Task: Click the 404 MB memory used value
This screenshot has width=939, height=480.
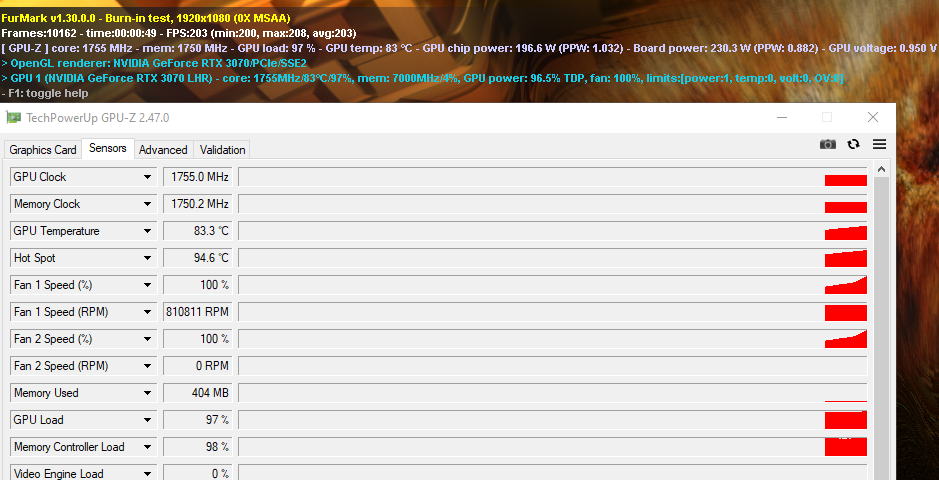Action: pyautogui.click(x=198, y=393)
